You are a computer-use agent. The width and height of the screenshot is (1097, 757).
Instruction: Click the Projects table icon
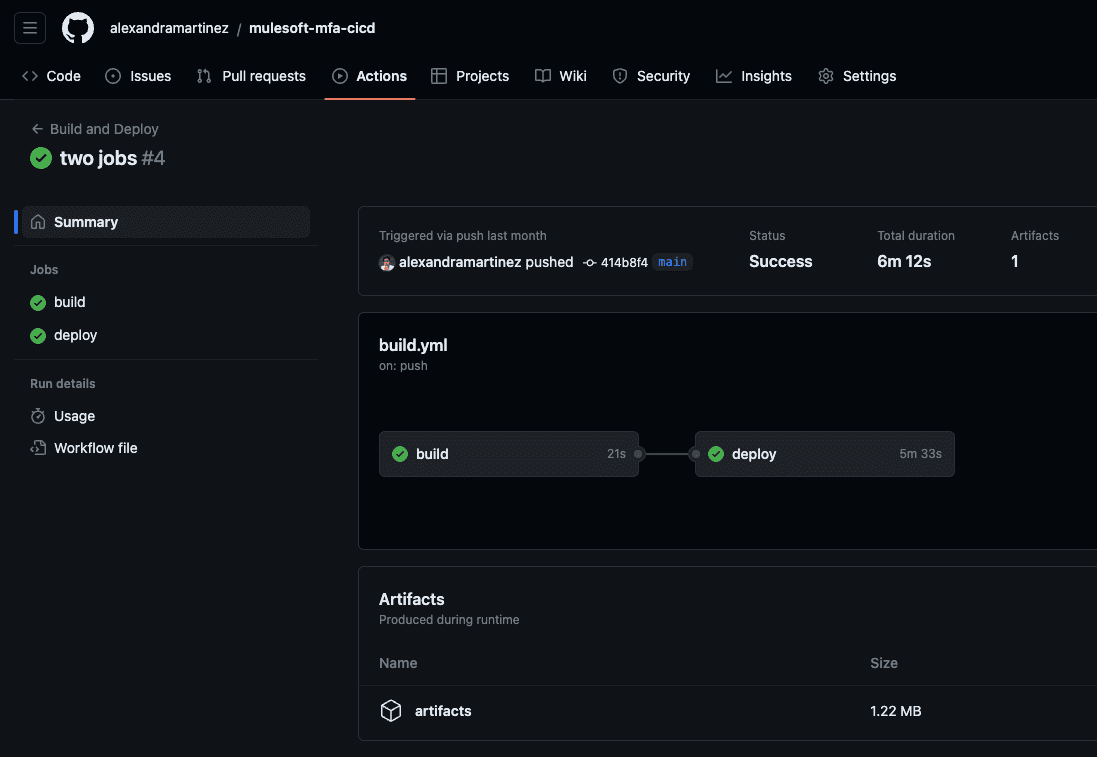439,76
